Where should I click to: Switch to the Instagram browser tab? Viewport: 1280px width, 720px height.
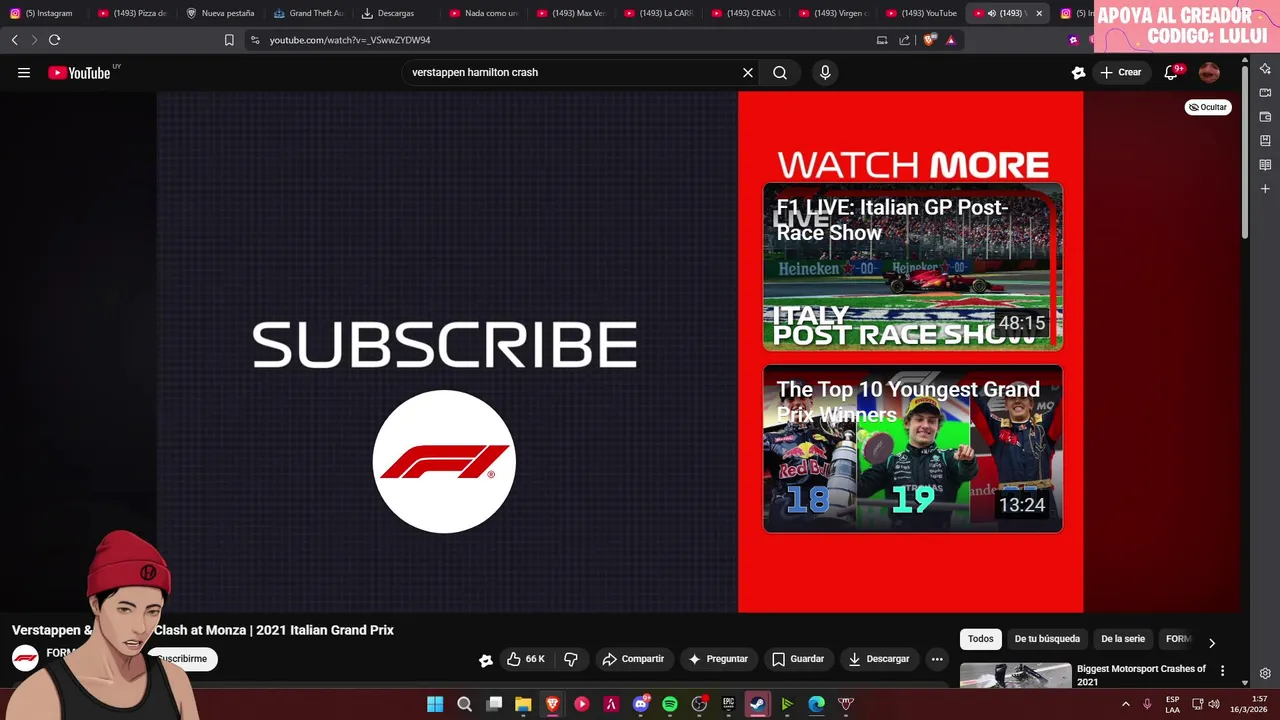tap(43, 13)
